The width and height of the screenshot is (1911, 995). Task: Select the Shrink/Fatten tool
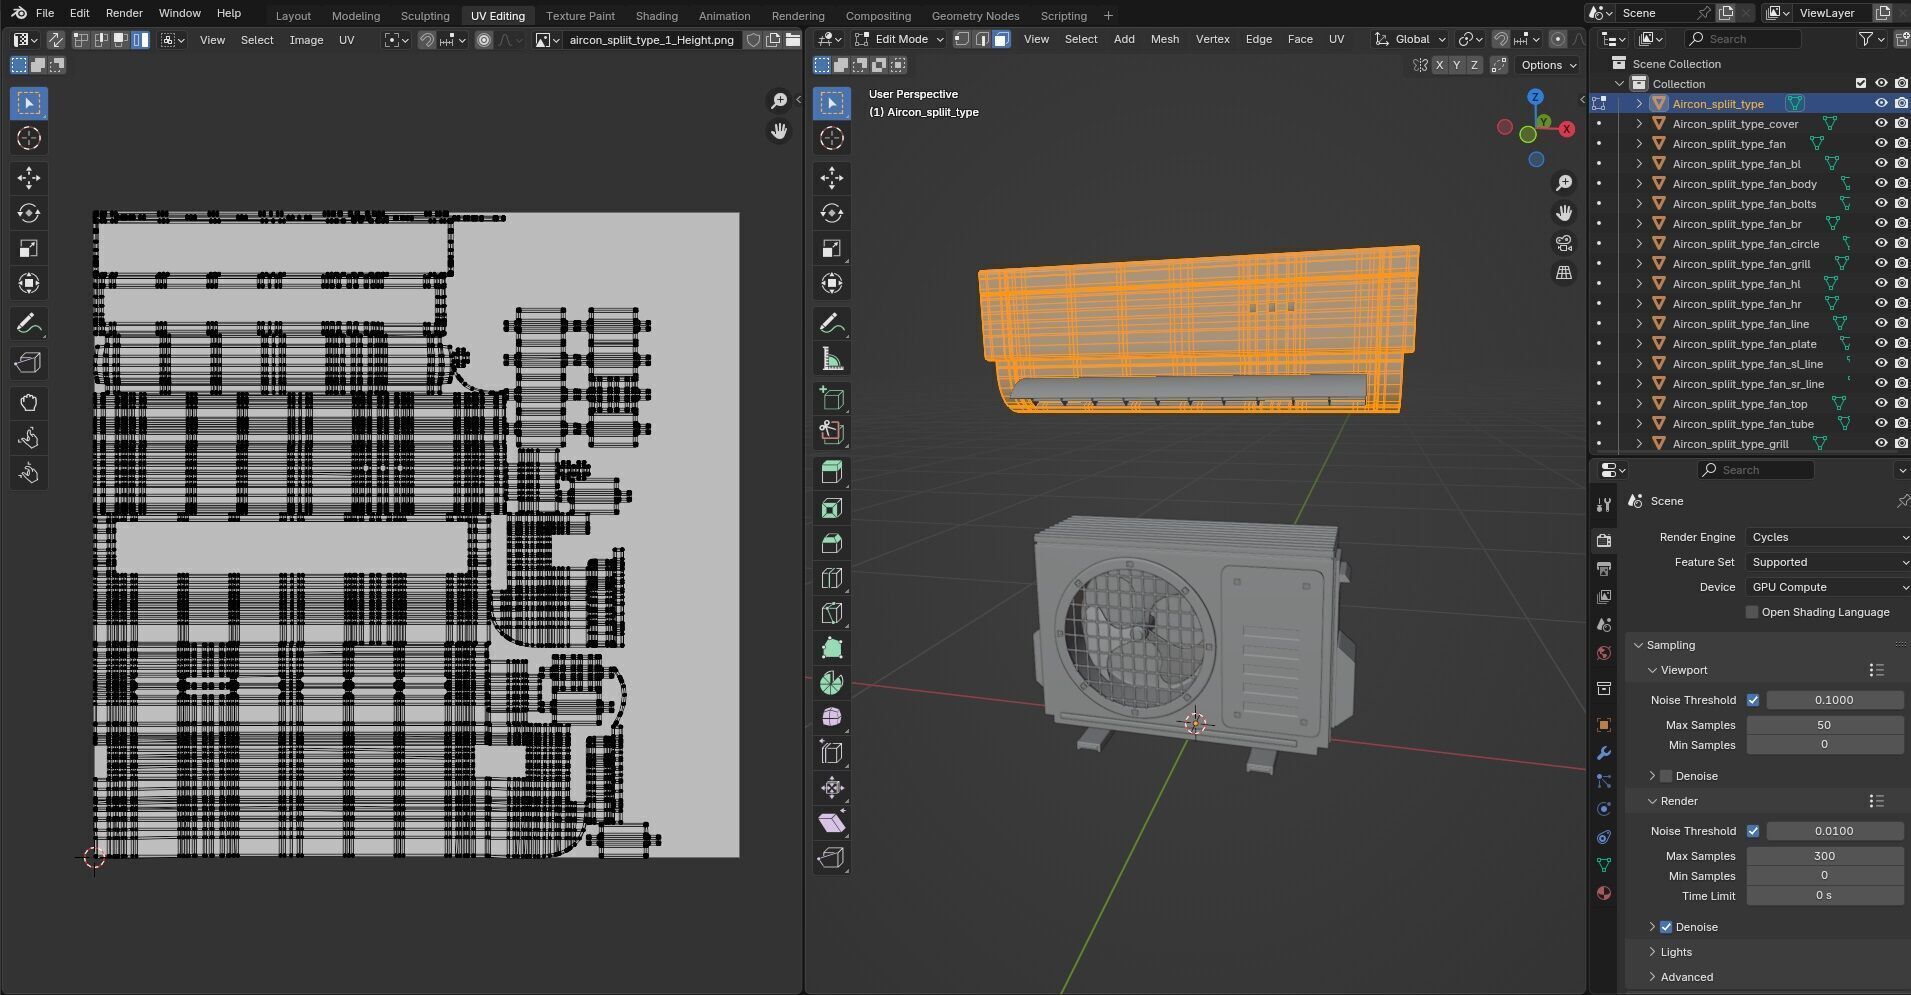[832, 788]
